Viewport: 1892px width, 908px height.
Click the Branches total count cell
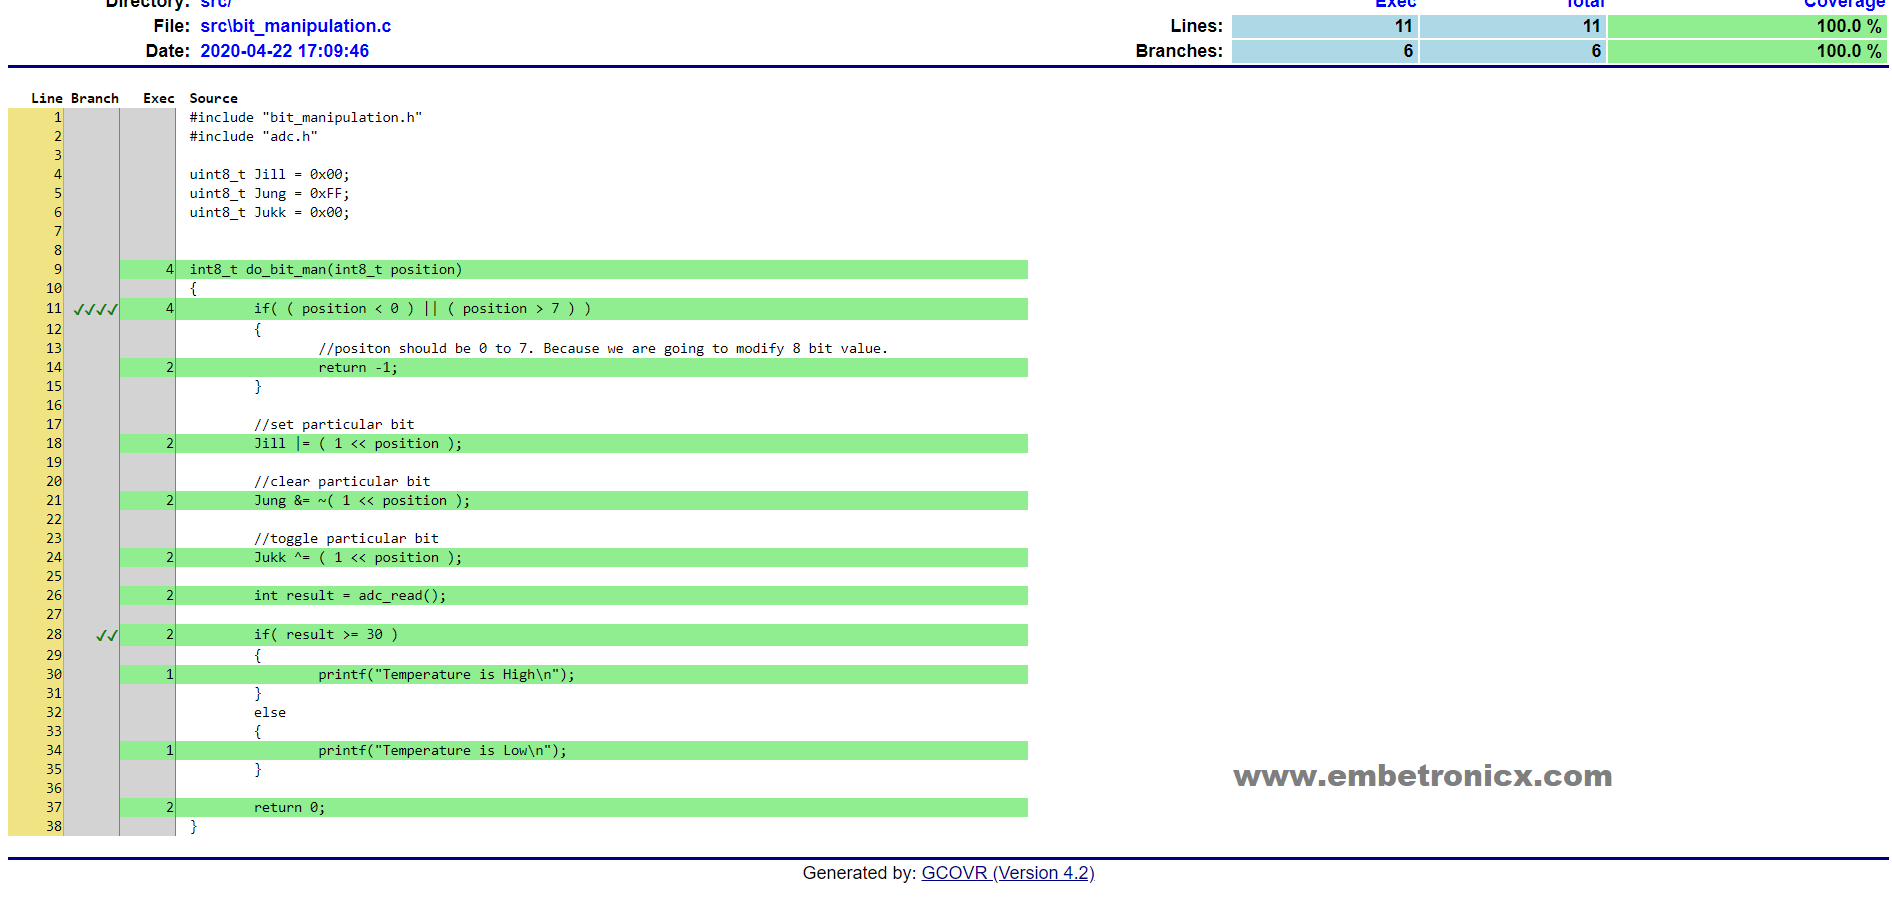pos(1513,51)
